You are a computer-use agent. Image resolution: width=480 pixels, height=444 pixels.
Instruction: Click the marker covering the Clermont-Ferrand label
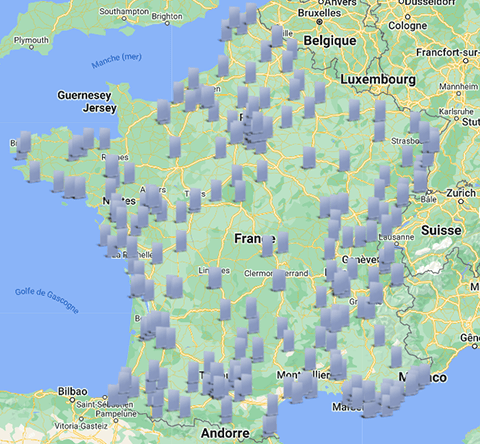(279, 280)
